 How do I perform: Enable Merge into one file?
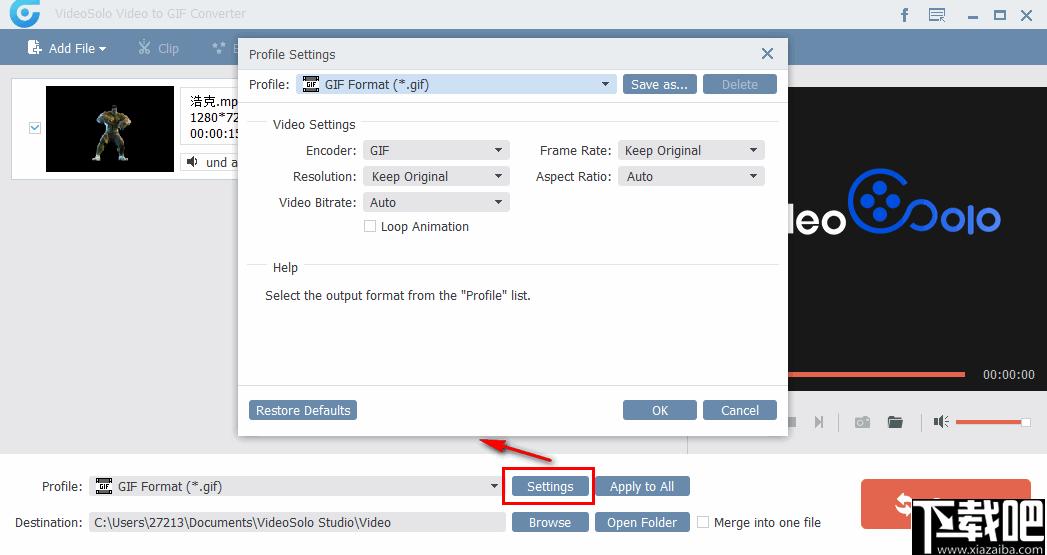pos(702,522)
